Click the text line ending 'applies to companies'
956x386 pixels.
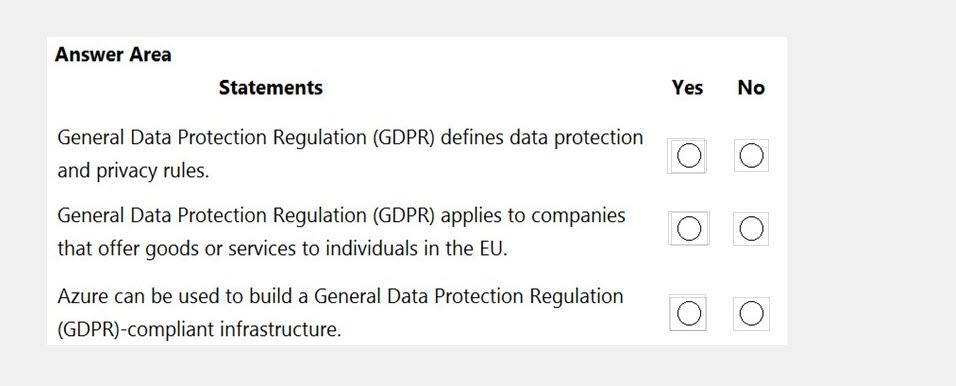pyautogui.click(x=341, y=216)
